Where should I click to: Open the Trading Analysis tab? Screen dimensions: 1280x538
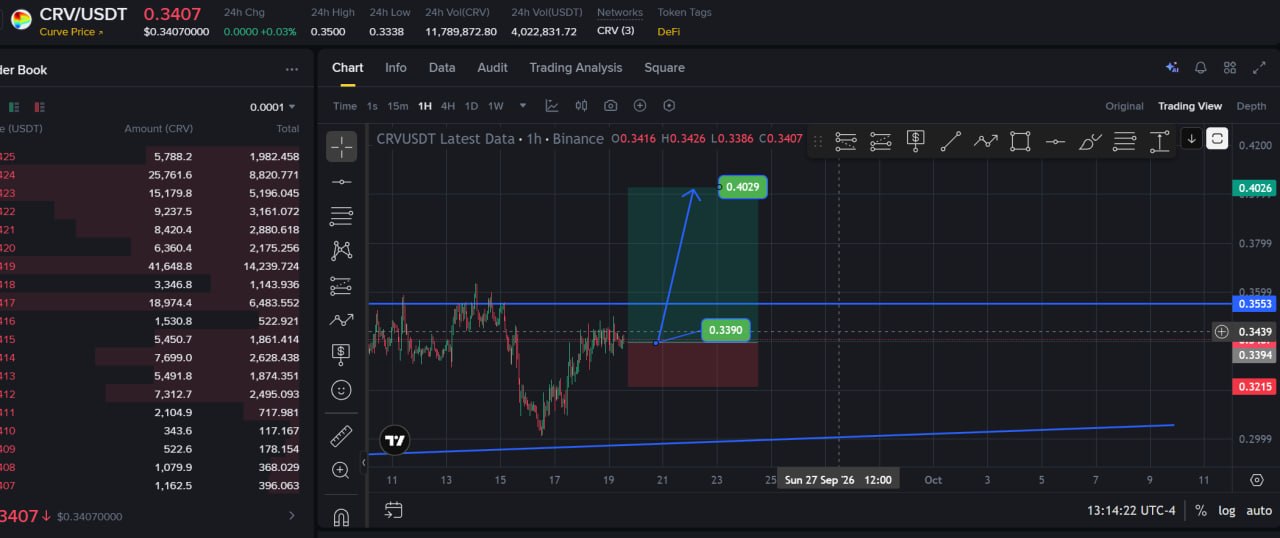coord(576,68)
